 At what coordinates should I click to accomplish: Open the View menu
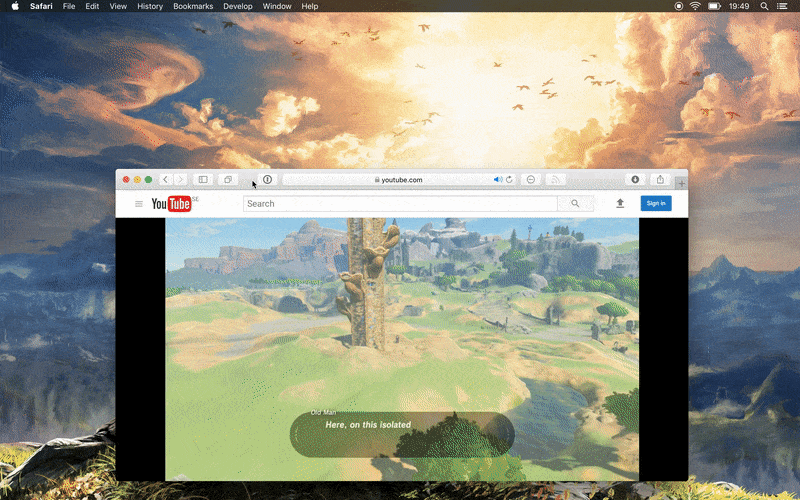coord(118,6)
